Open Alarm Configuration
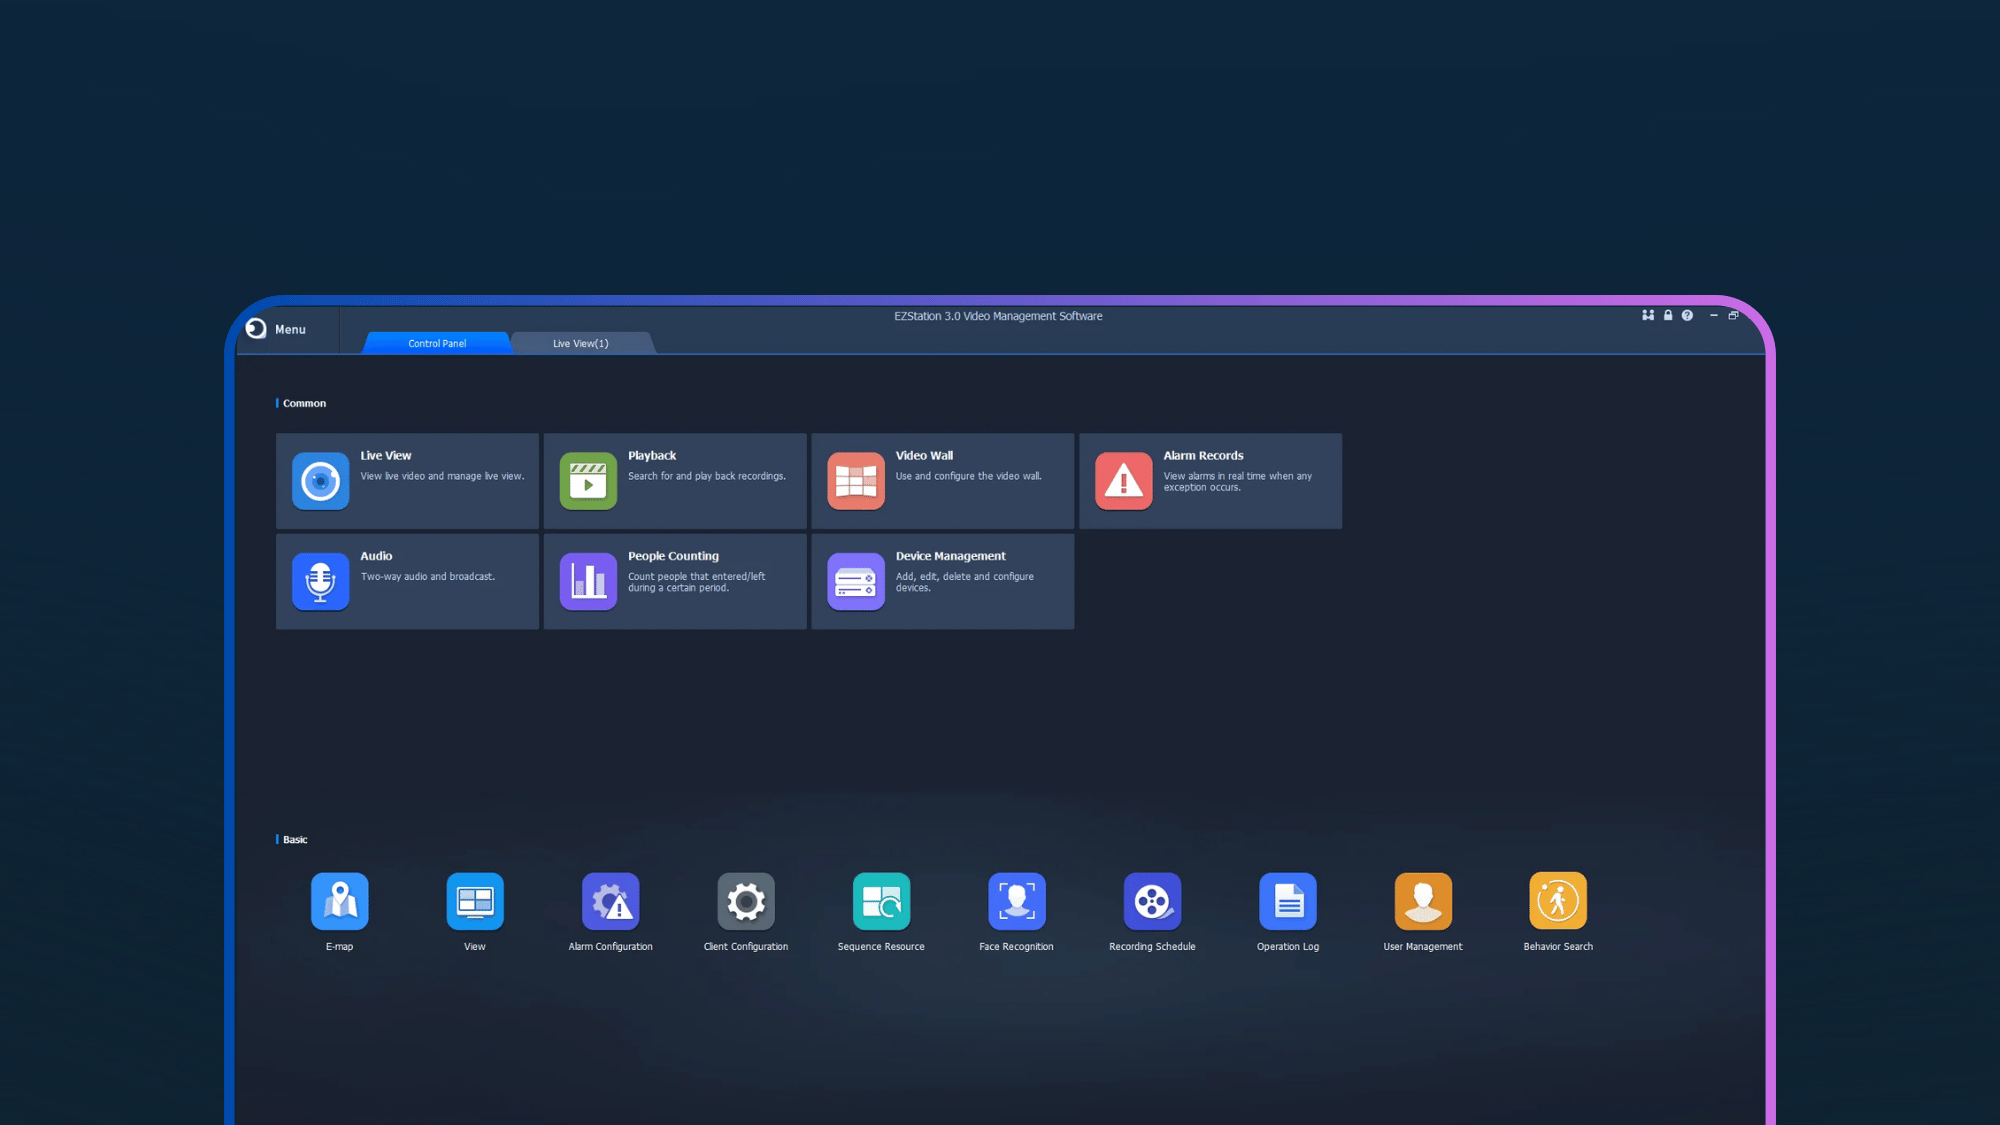The height and width of the screenshot is (1125, 2000). 610,900
